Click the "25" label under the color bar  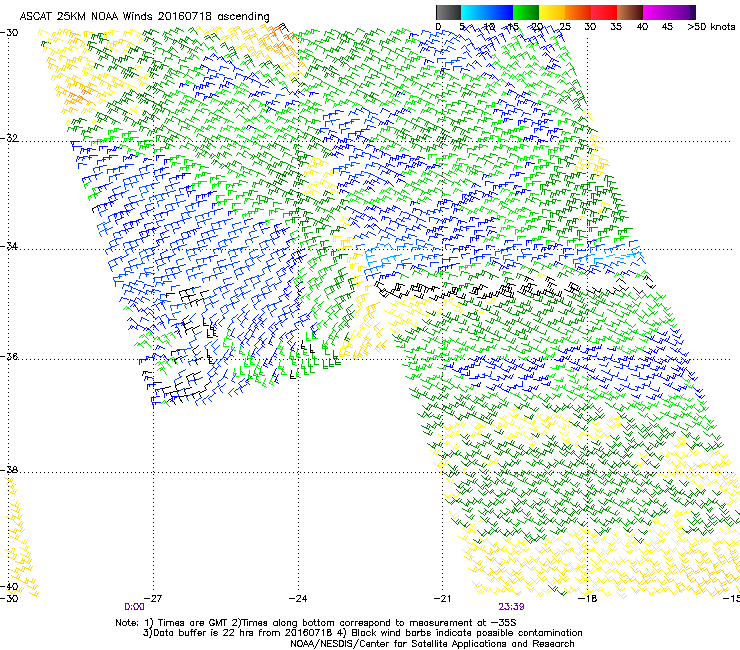564,27
